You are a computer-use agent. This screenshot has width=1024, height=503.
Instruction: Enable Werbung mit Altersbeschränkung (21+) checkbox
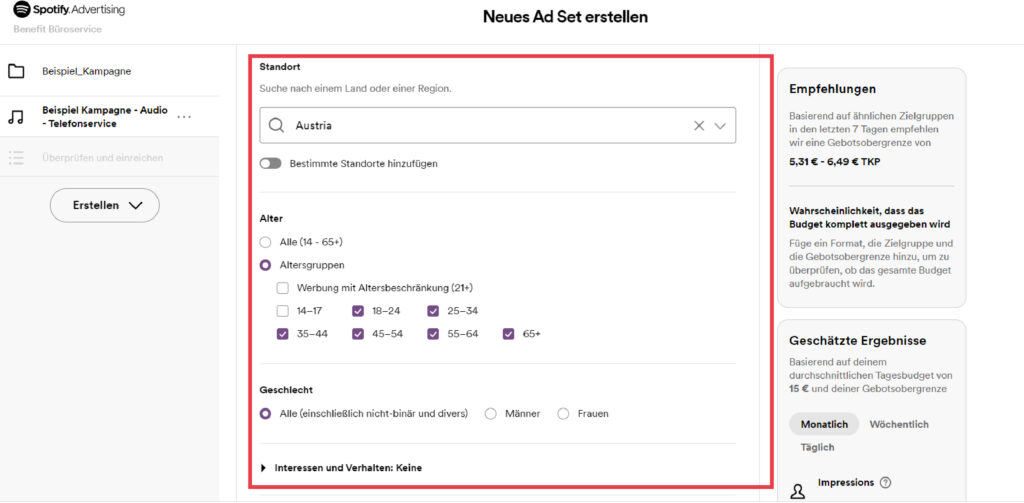[x=283, y=288]
